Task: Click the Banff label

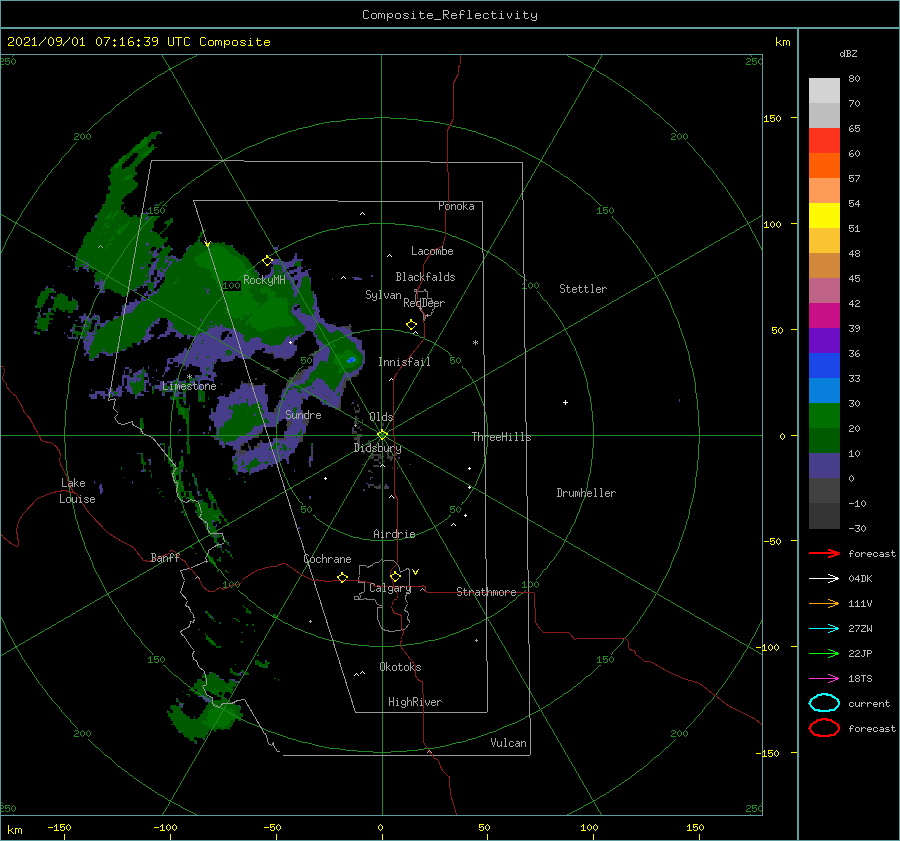Action: [165, 557]
